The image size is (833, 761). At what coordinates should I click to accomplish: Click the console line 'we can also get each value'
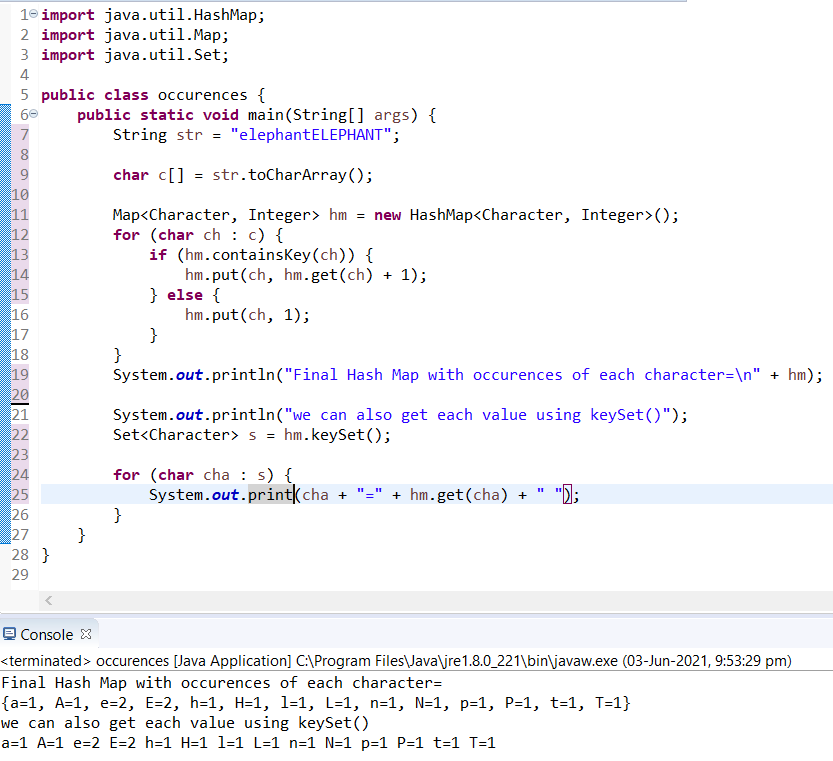click(185, 723)
